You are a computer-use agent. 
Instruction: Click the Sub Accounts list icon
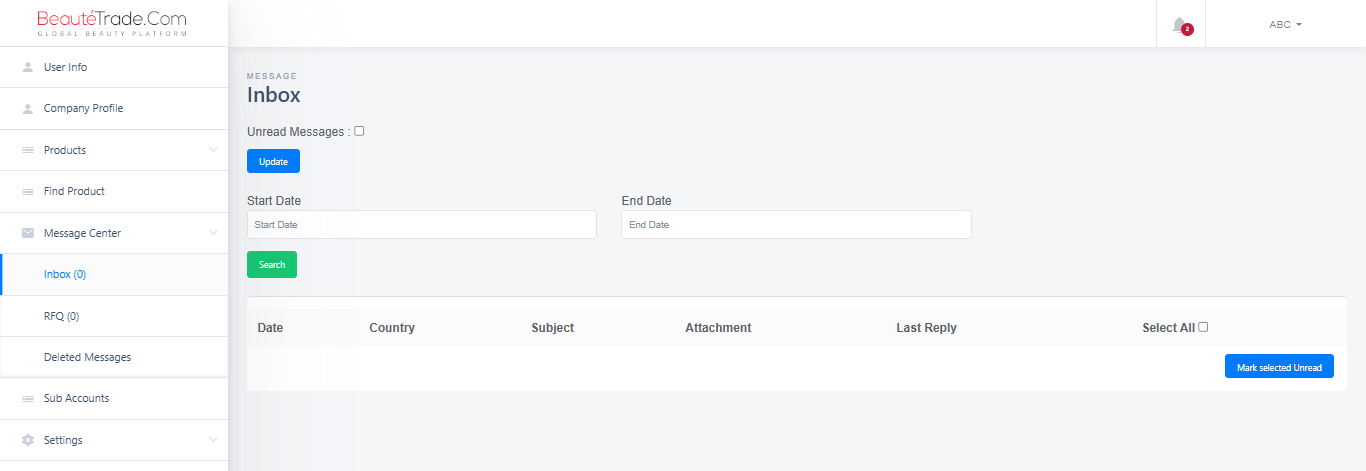(x=28, y=399)
